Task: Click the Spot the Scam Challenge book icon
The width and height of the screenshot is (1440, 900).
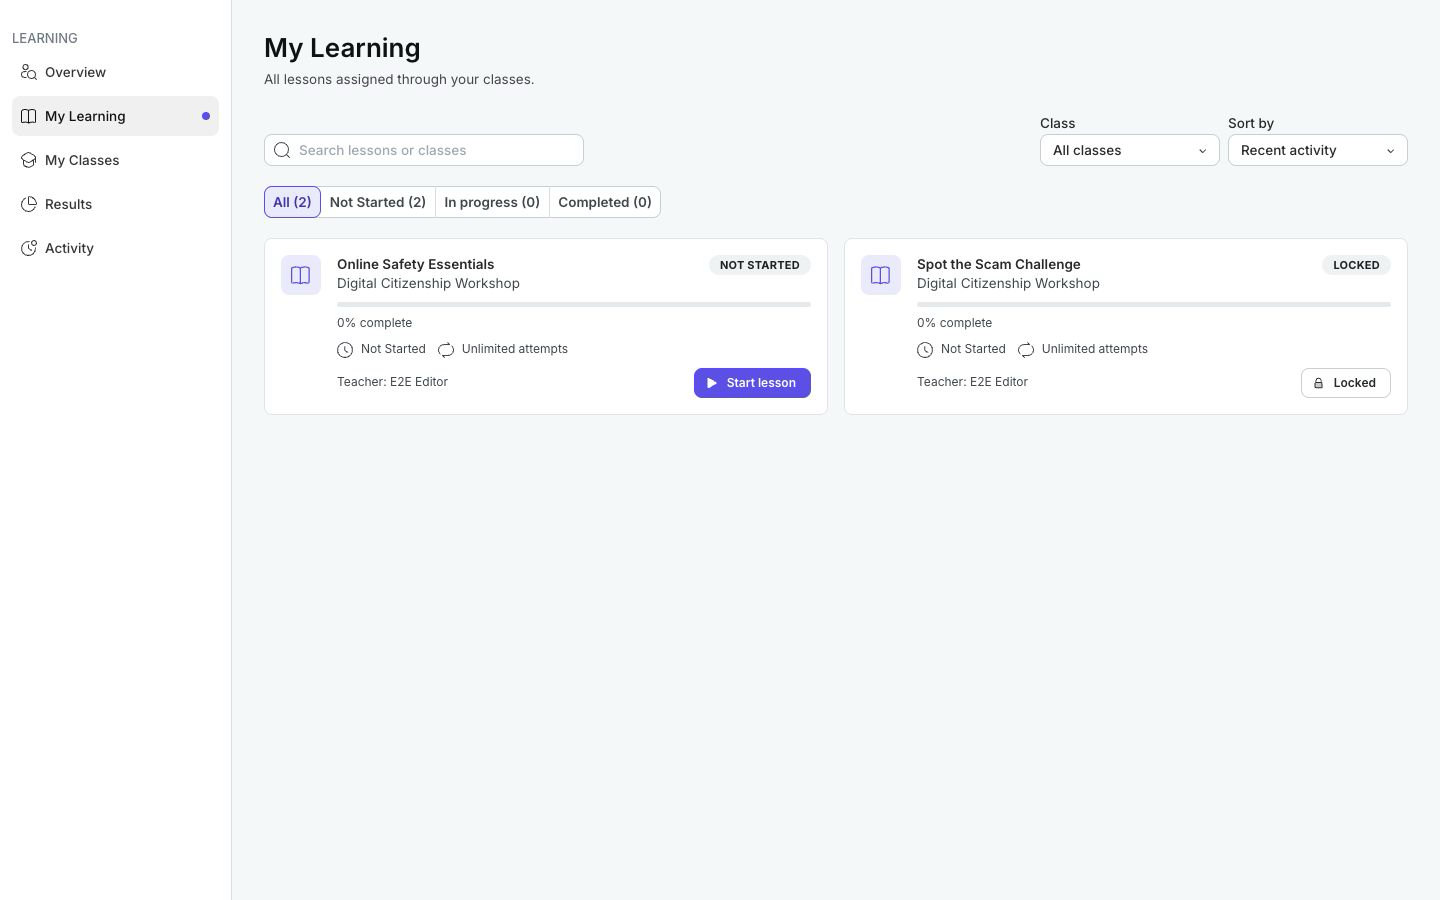Action: coord(881,275)
